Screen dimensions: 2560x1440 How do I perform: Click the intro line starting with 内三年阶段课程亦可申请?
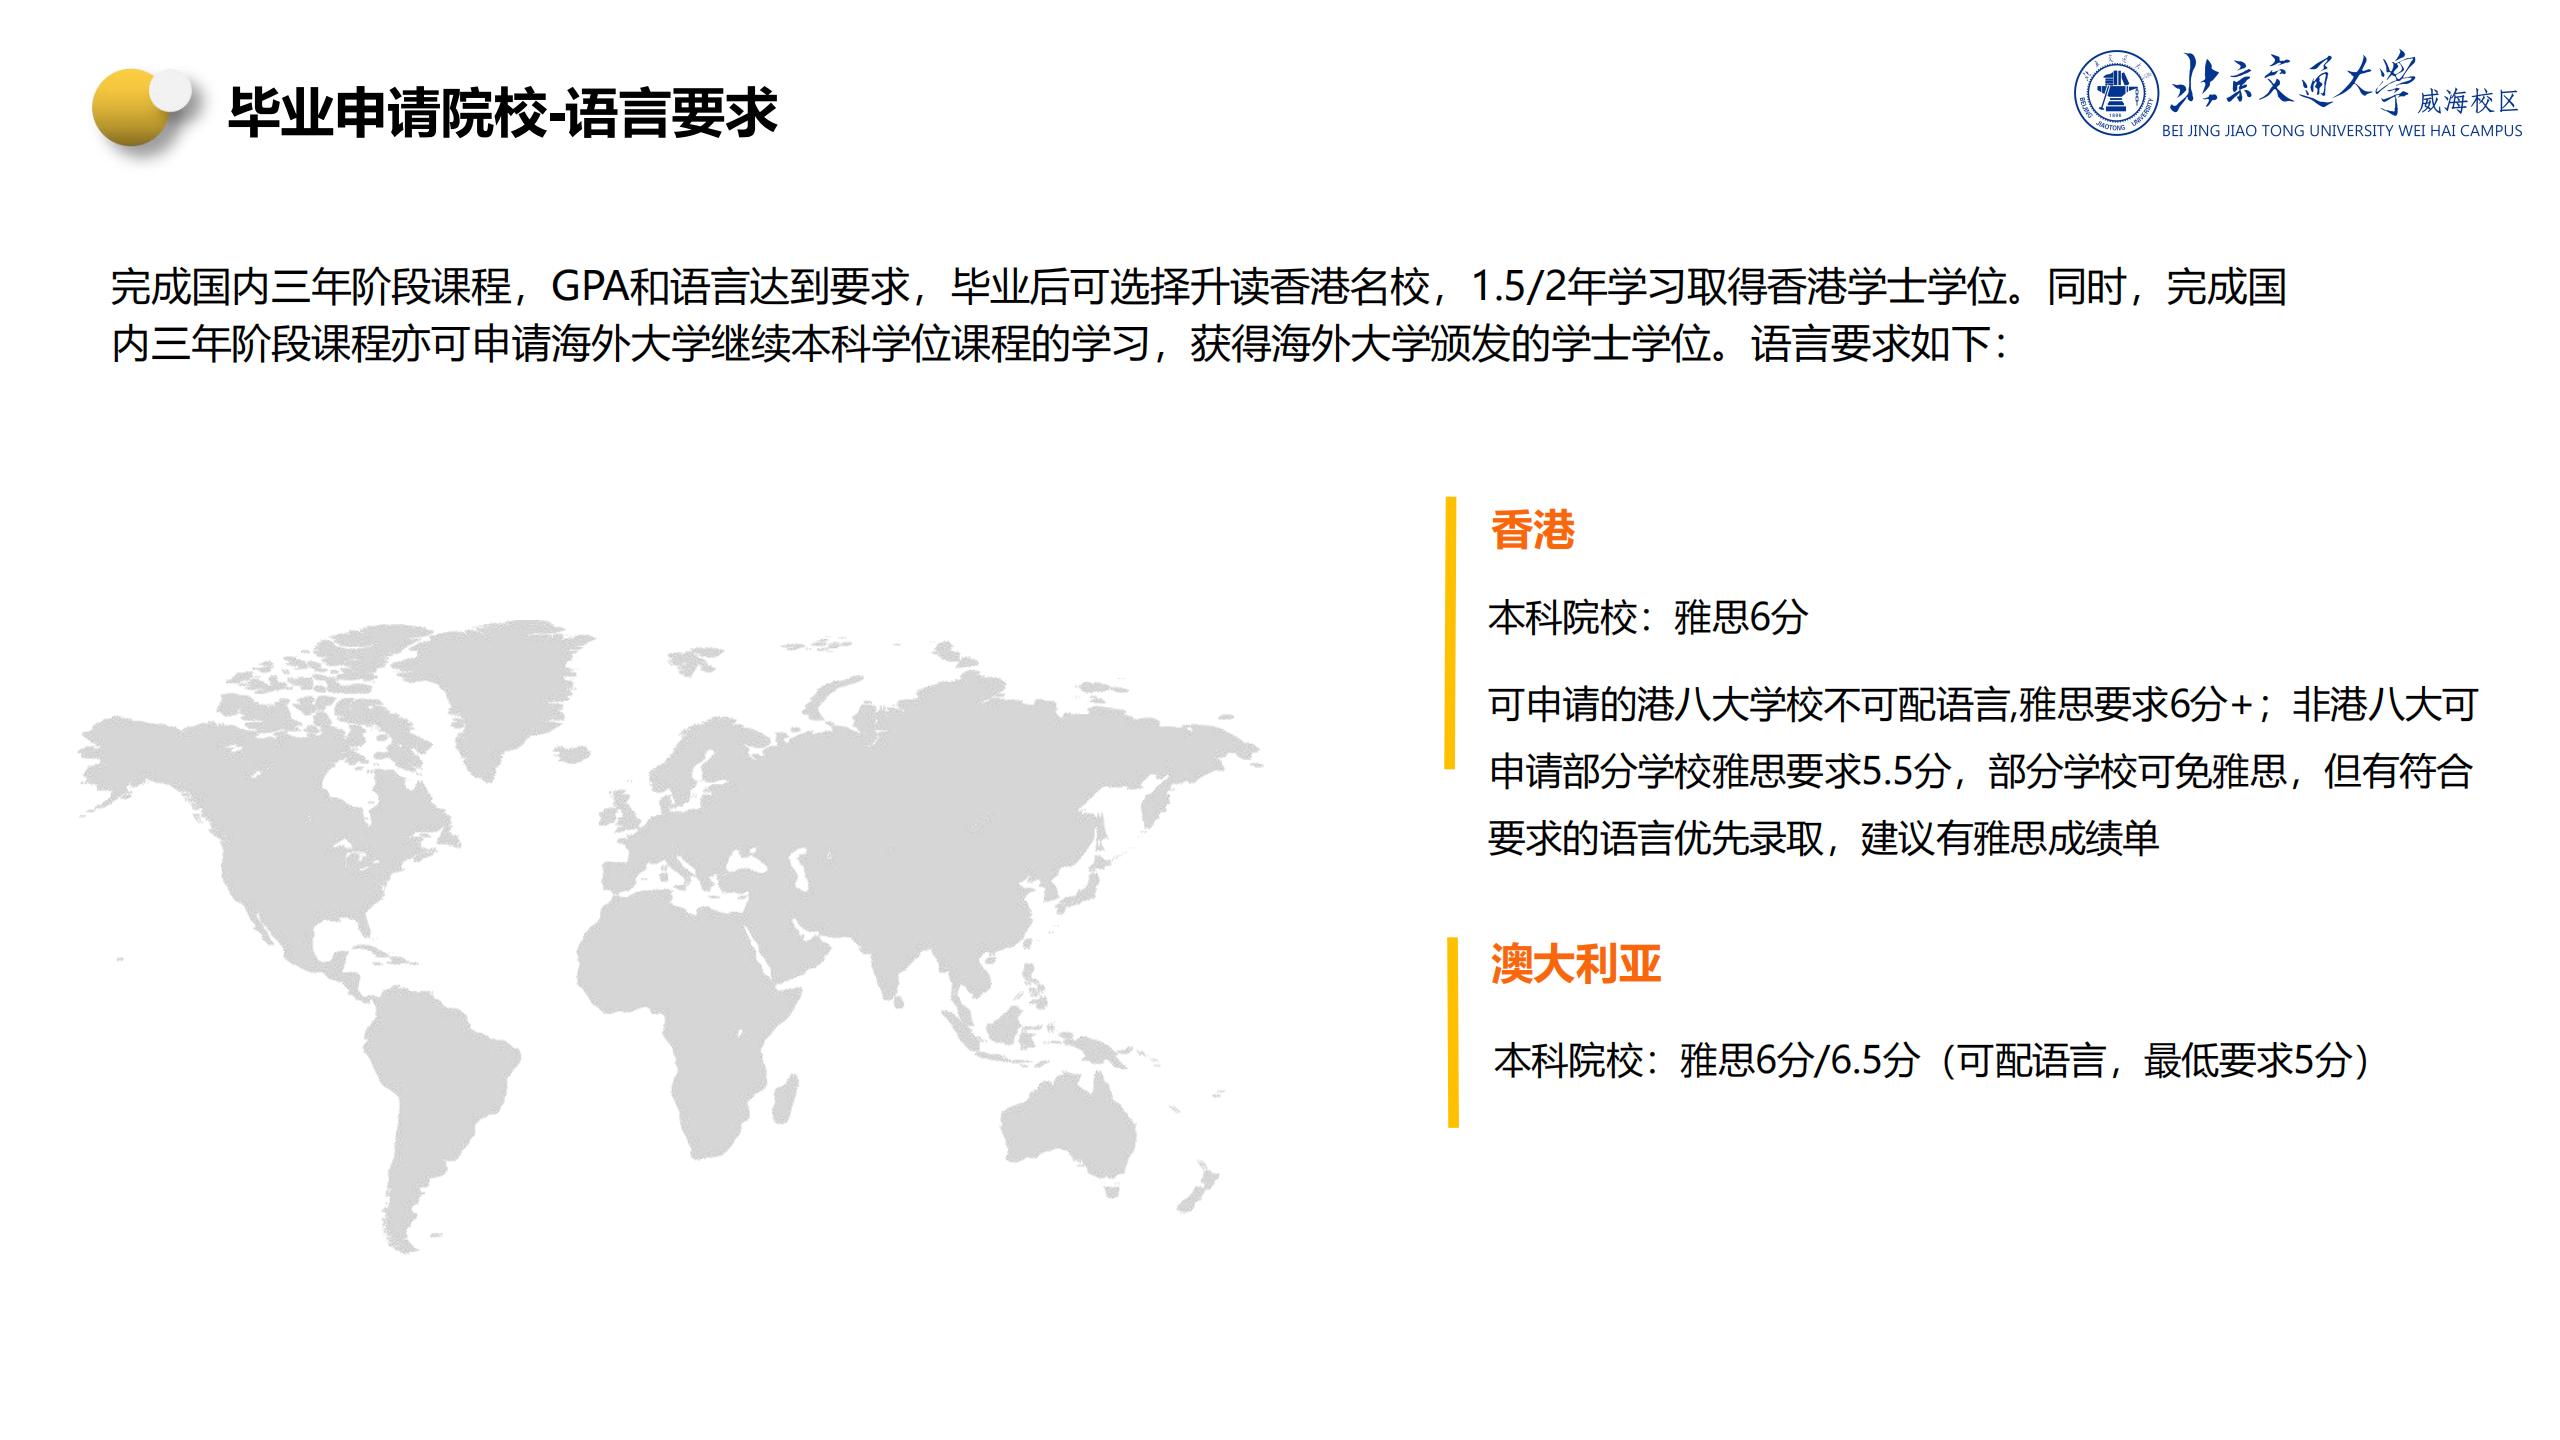click(x=1059, y=345)
